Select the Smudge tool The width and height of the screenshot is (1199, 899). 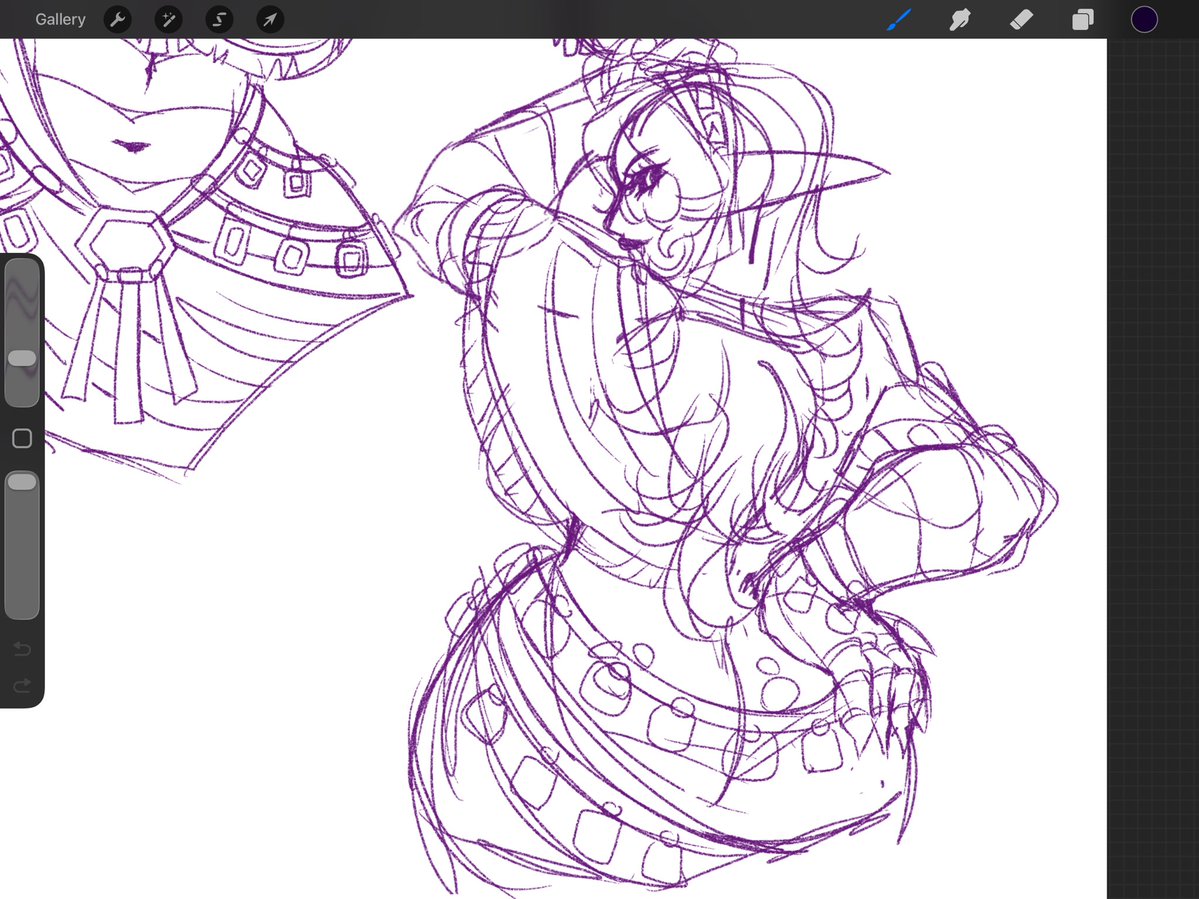click(x=960, y=19)
